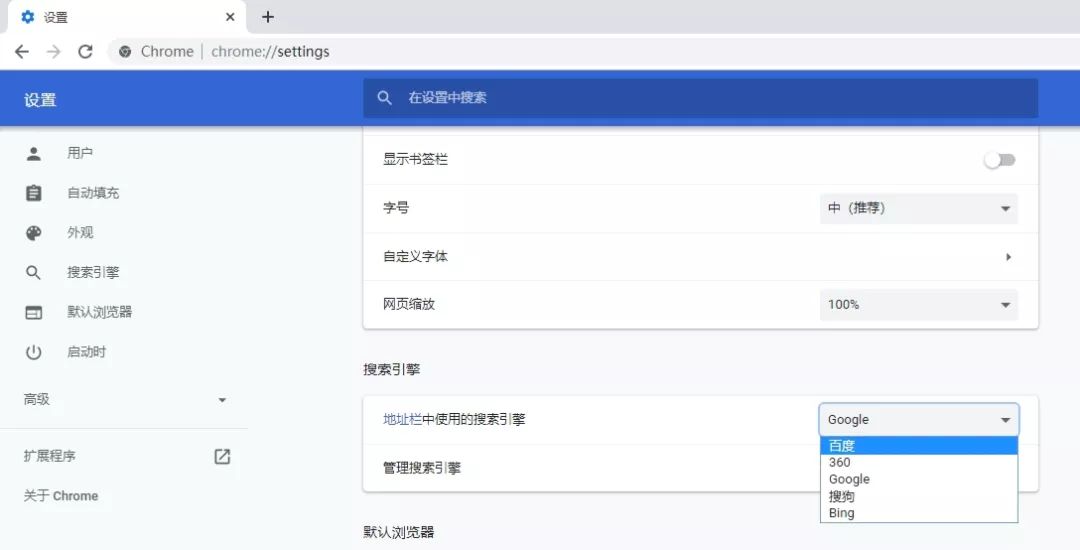The image size is (1080, 550).
Task: Open the 搜索引擎 sidebar label
Action: coord(93,273)
